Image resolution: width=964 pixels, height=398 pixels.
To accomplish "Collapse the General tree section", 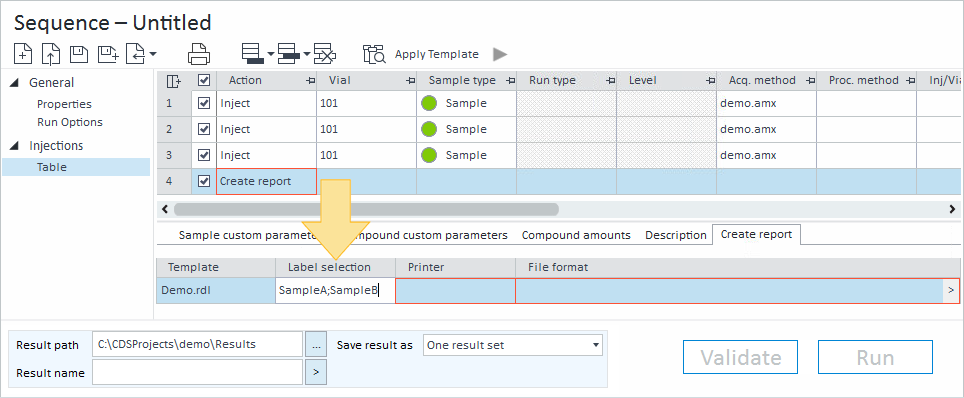I will click(15, 82).
